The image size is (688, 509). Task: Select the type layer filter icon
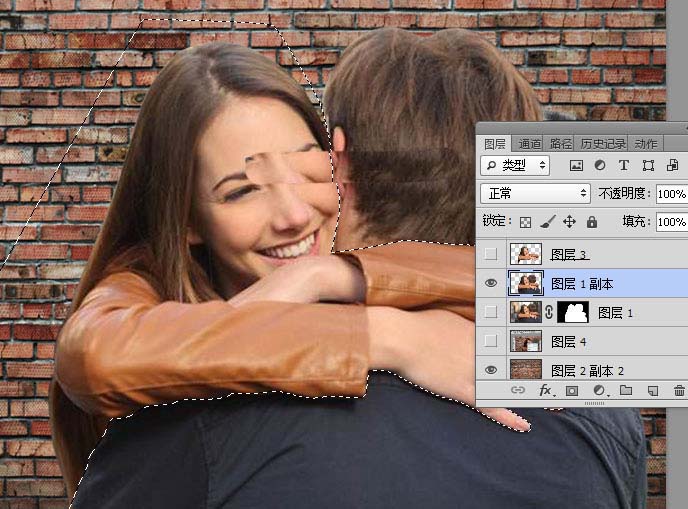[624, 165]
